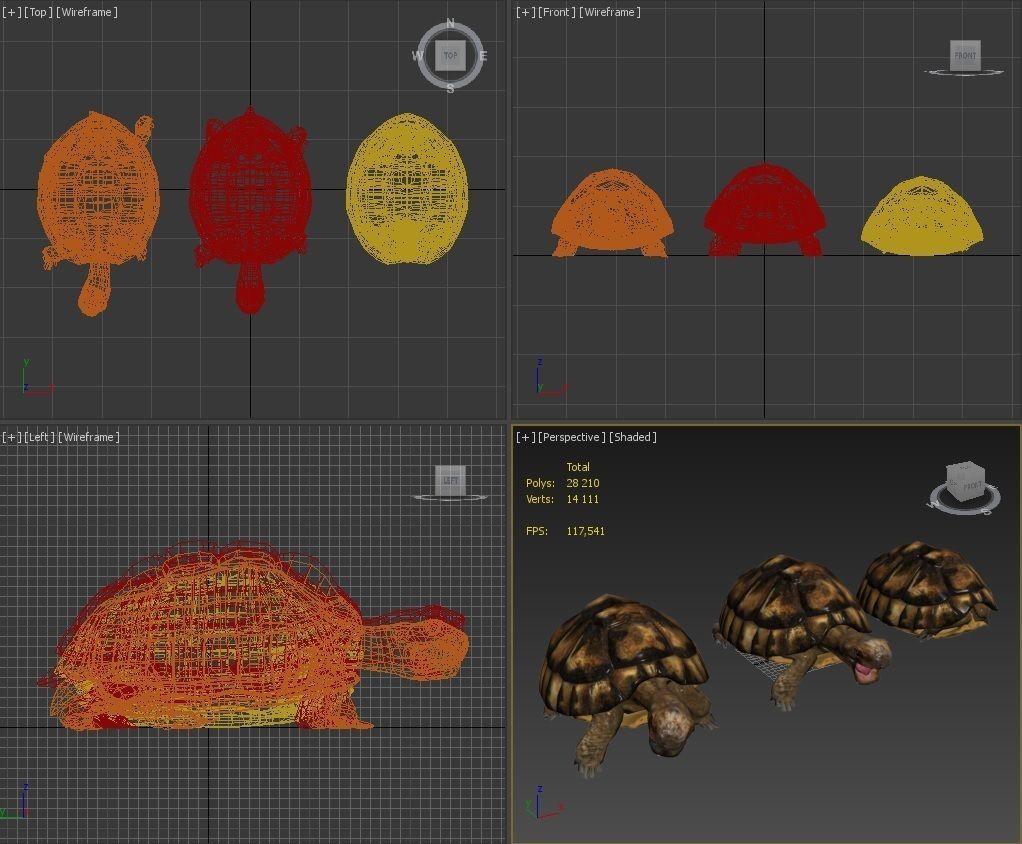
Task: Select the empty shell model in Perspective view
Action: tap(927, 590)
